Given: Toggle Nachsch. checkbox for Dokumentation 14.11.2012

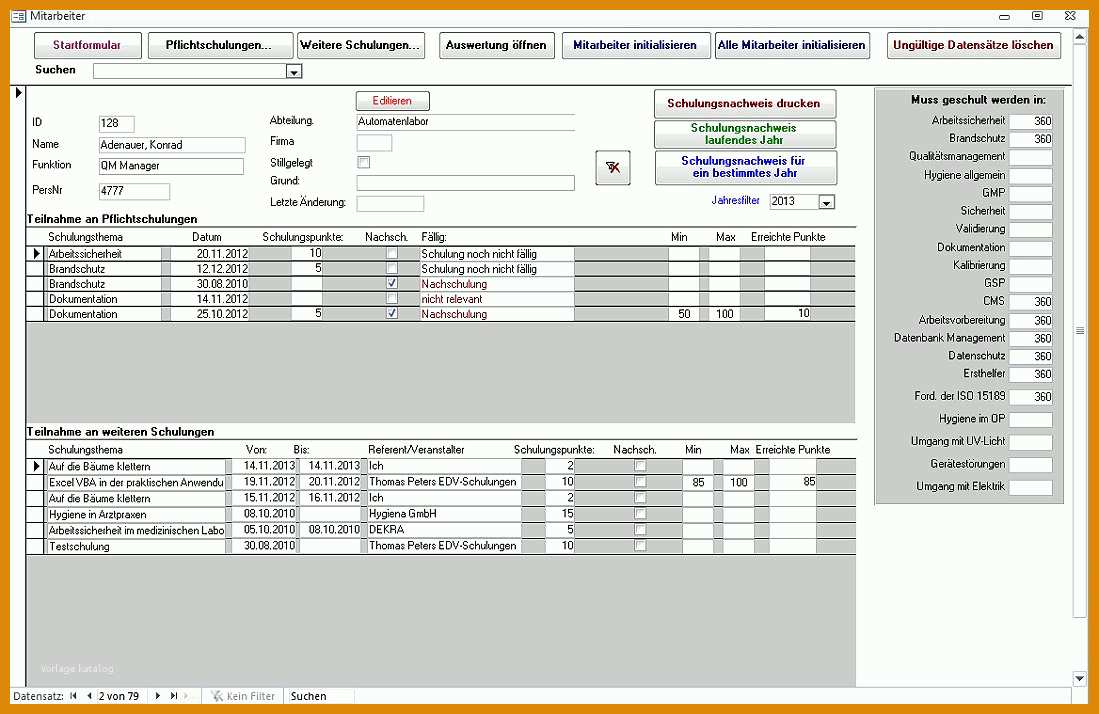Looking at the screenshot, I should coord(392,298).
